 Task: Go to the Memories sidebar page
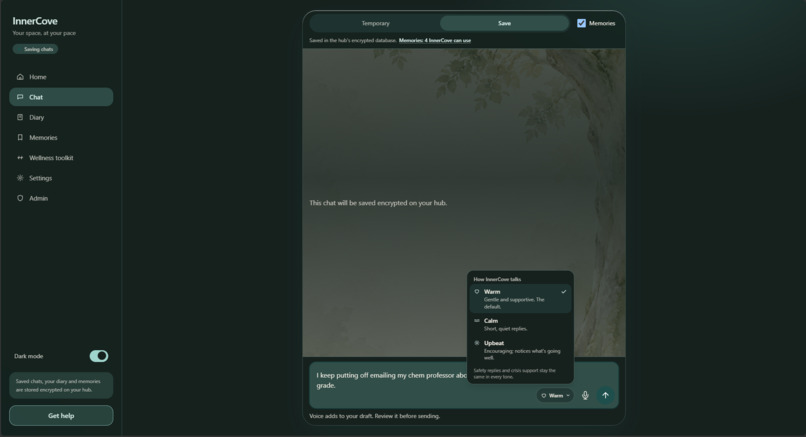click(x=61, y=137)
